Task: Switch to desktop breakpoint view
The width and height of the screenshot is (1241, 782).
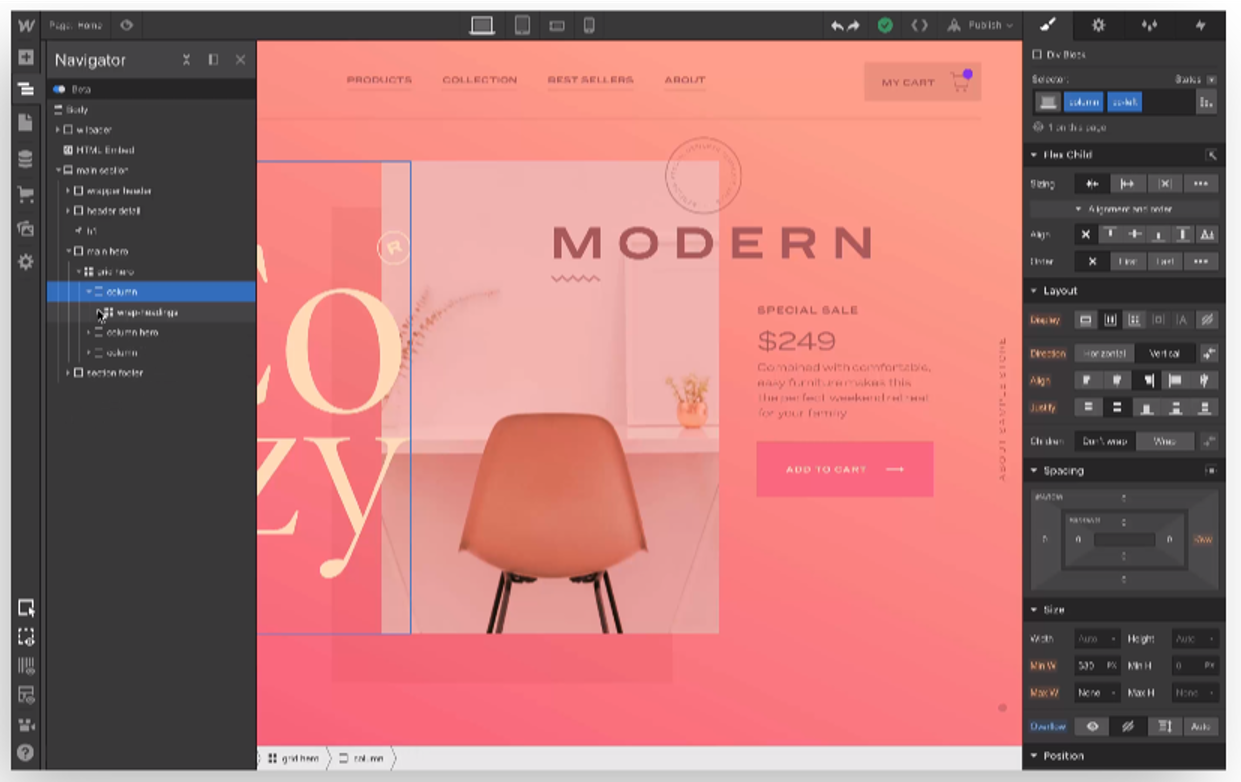Action: coord(483,26)
